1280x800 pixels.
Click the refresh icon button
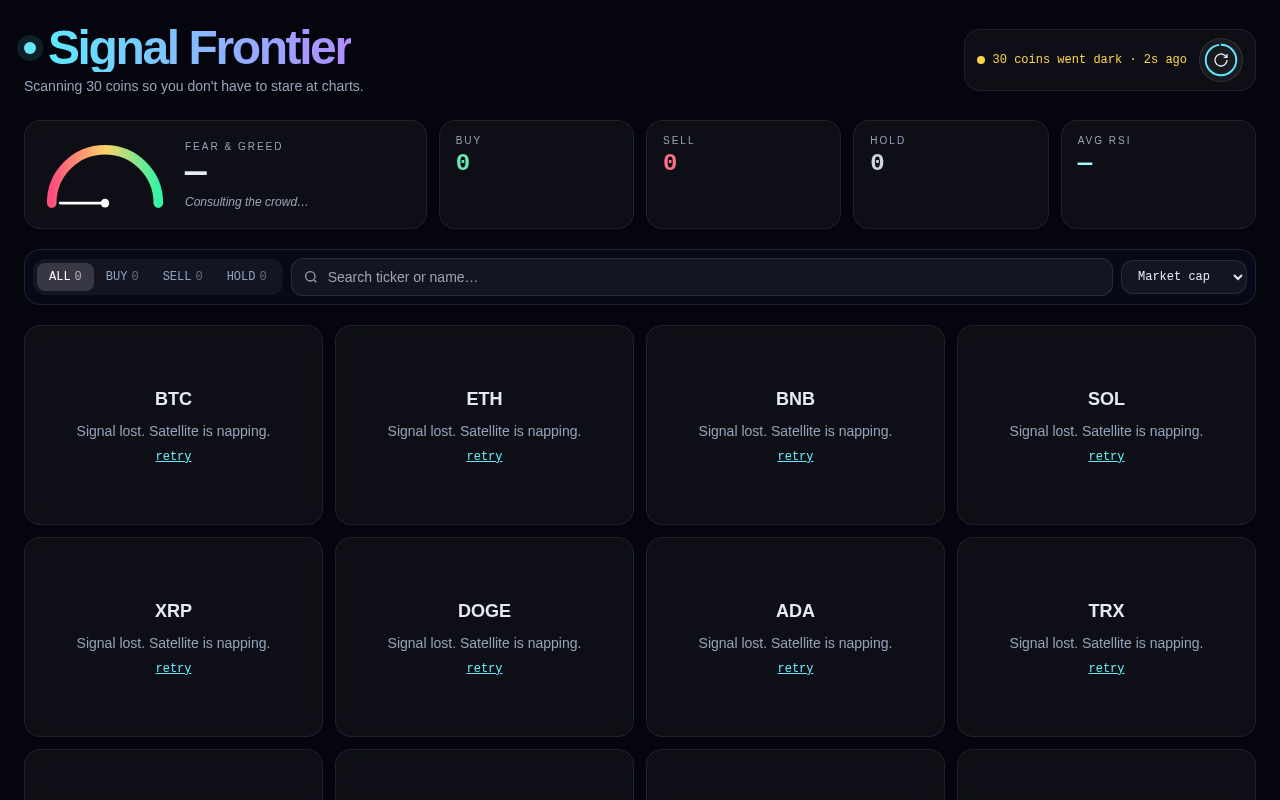coord(1221,60)
